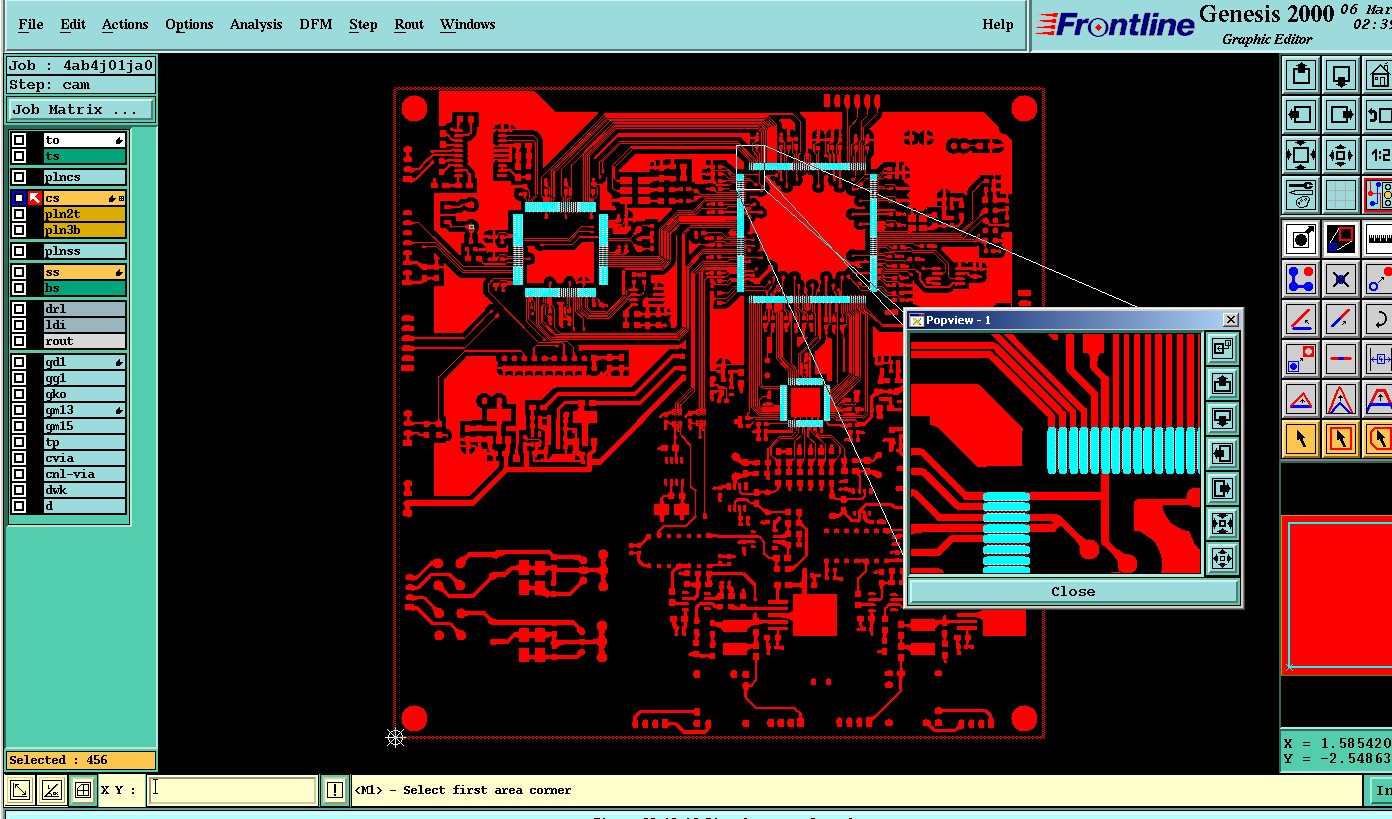Toggle display checkbox for layer rout
The height and width of the screenshot is (819, 1392).
(x=19, y=341)
